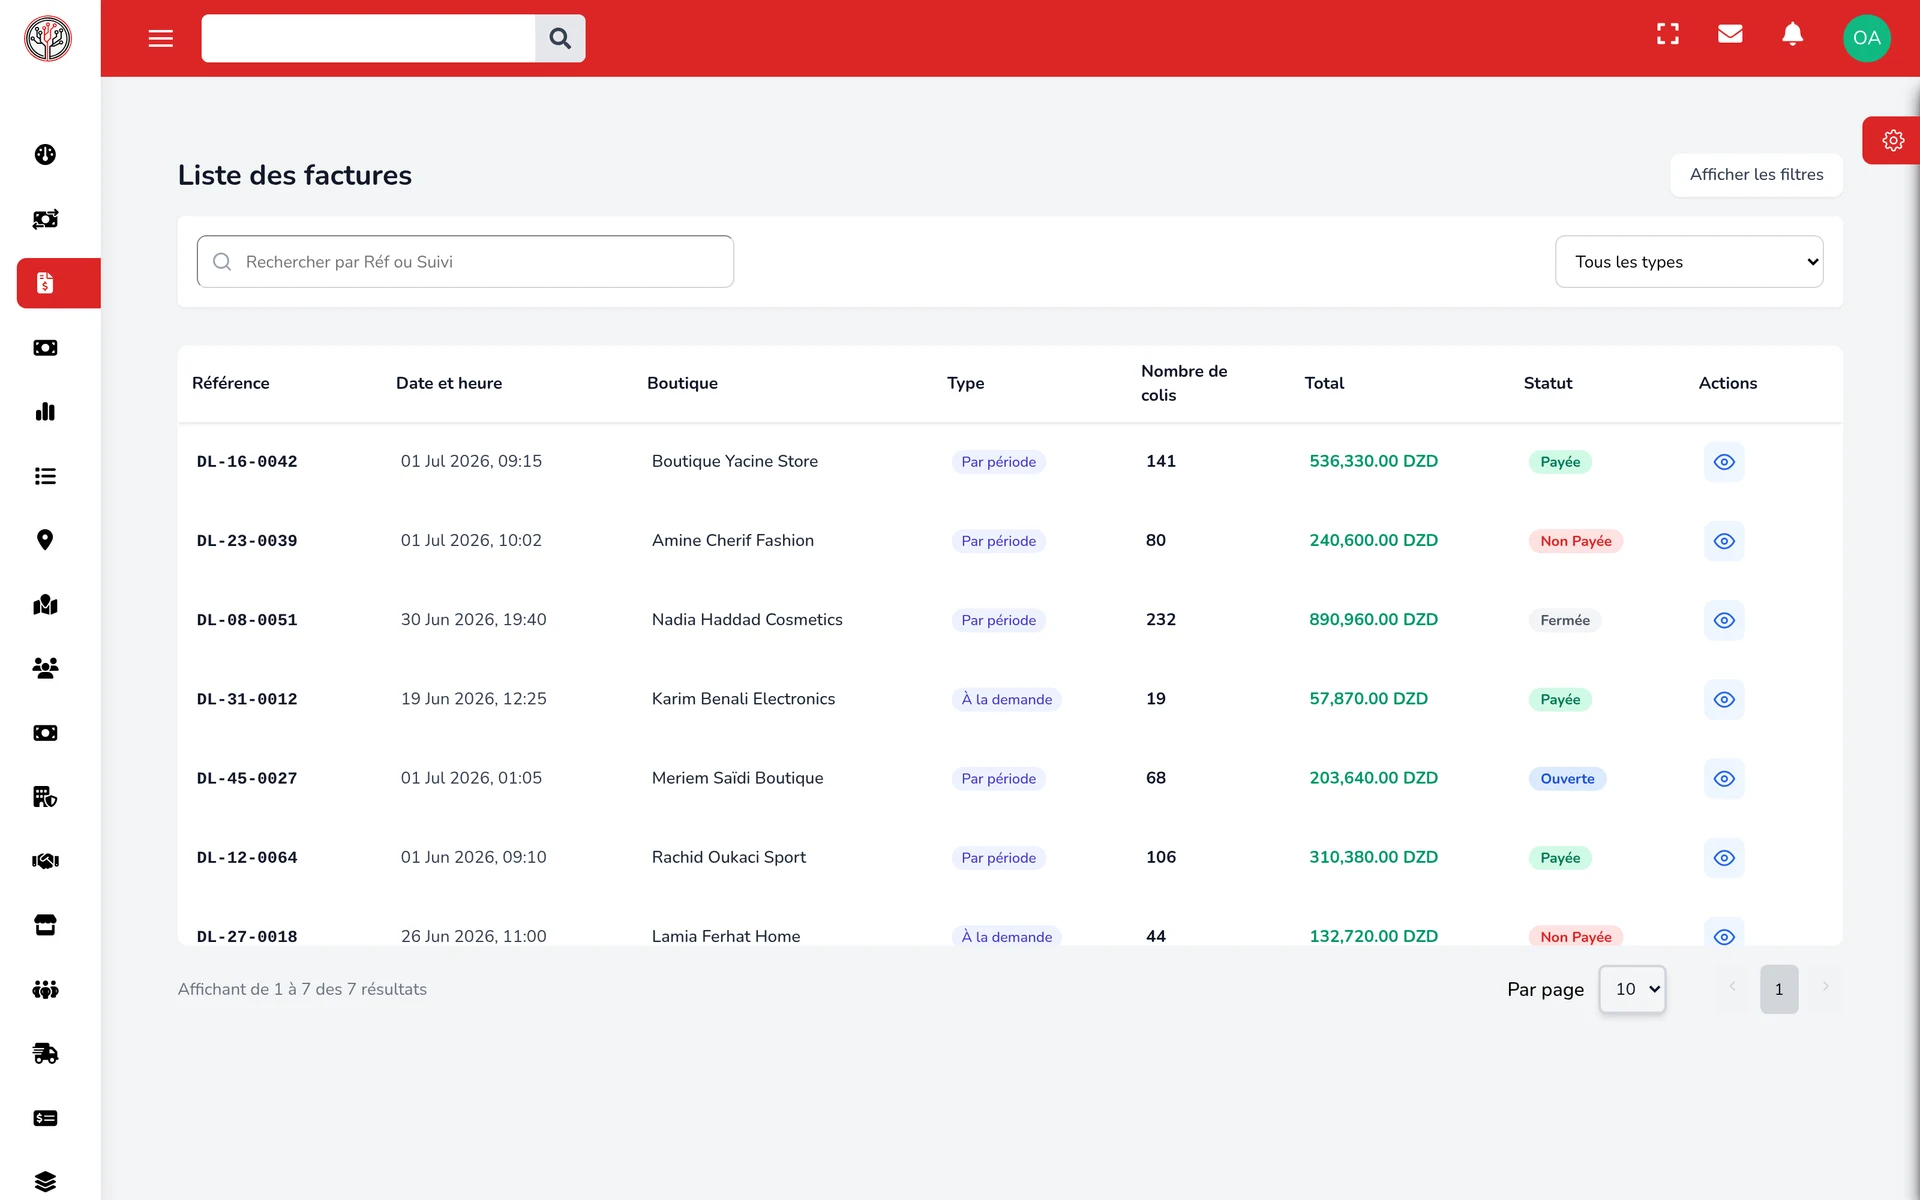Open the layers stack icon in sidebar
The height and width of the screenshot is (1200, 1920).
pyautogui.click(x=45, y=1181)
